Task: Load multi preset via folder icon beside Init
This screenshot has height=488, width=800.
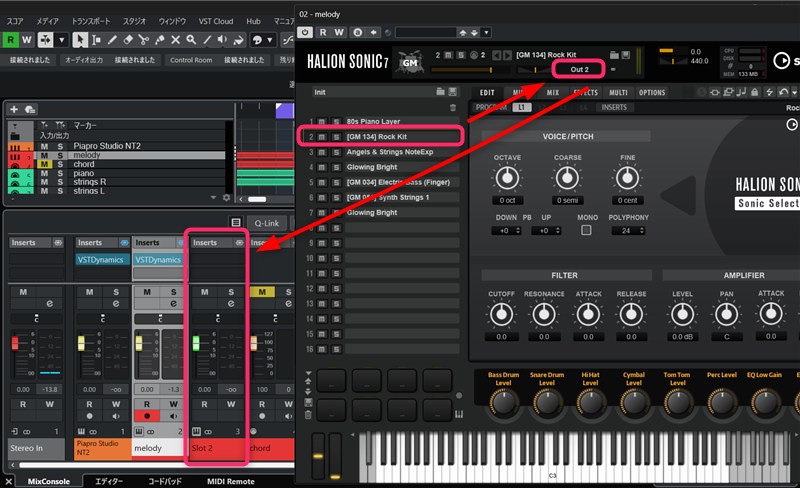Action: tap(440, 92)
